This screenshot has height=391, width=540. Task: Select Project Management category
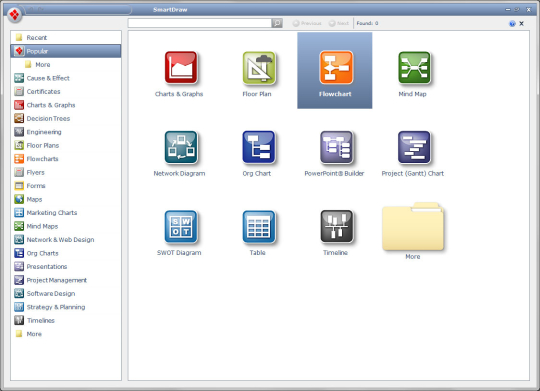coord(66,280)
